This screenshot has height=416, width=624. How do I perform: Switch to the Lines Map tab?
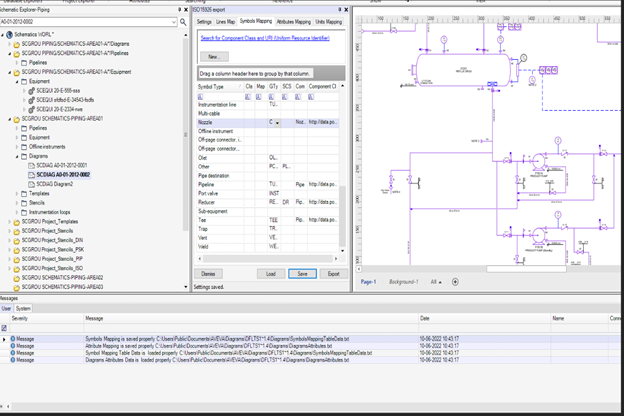click(x=225, y=22)
